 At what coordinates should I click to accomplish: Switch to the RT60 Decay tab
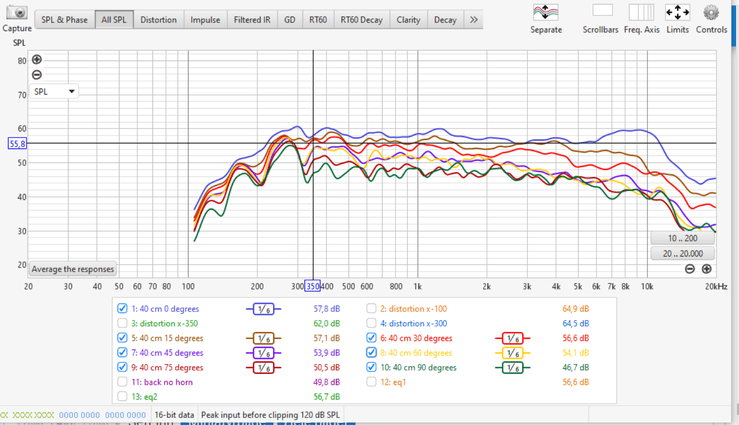pos(361,20)
